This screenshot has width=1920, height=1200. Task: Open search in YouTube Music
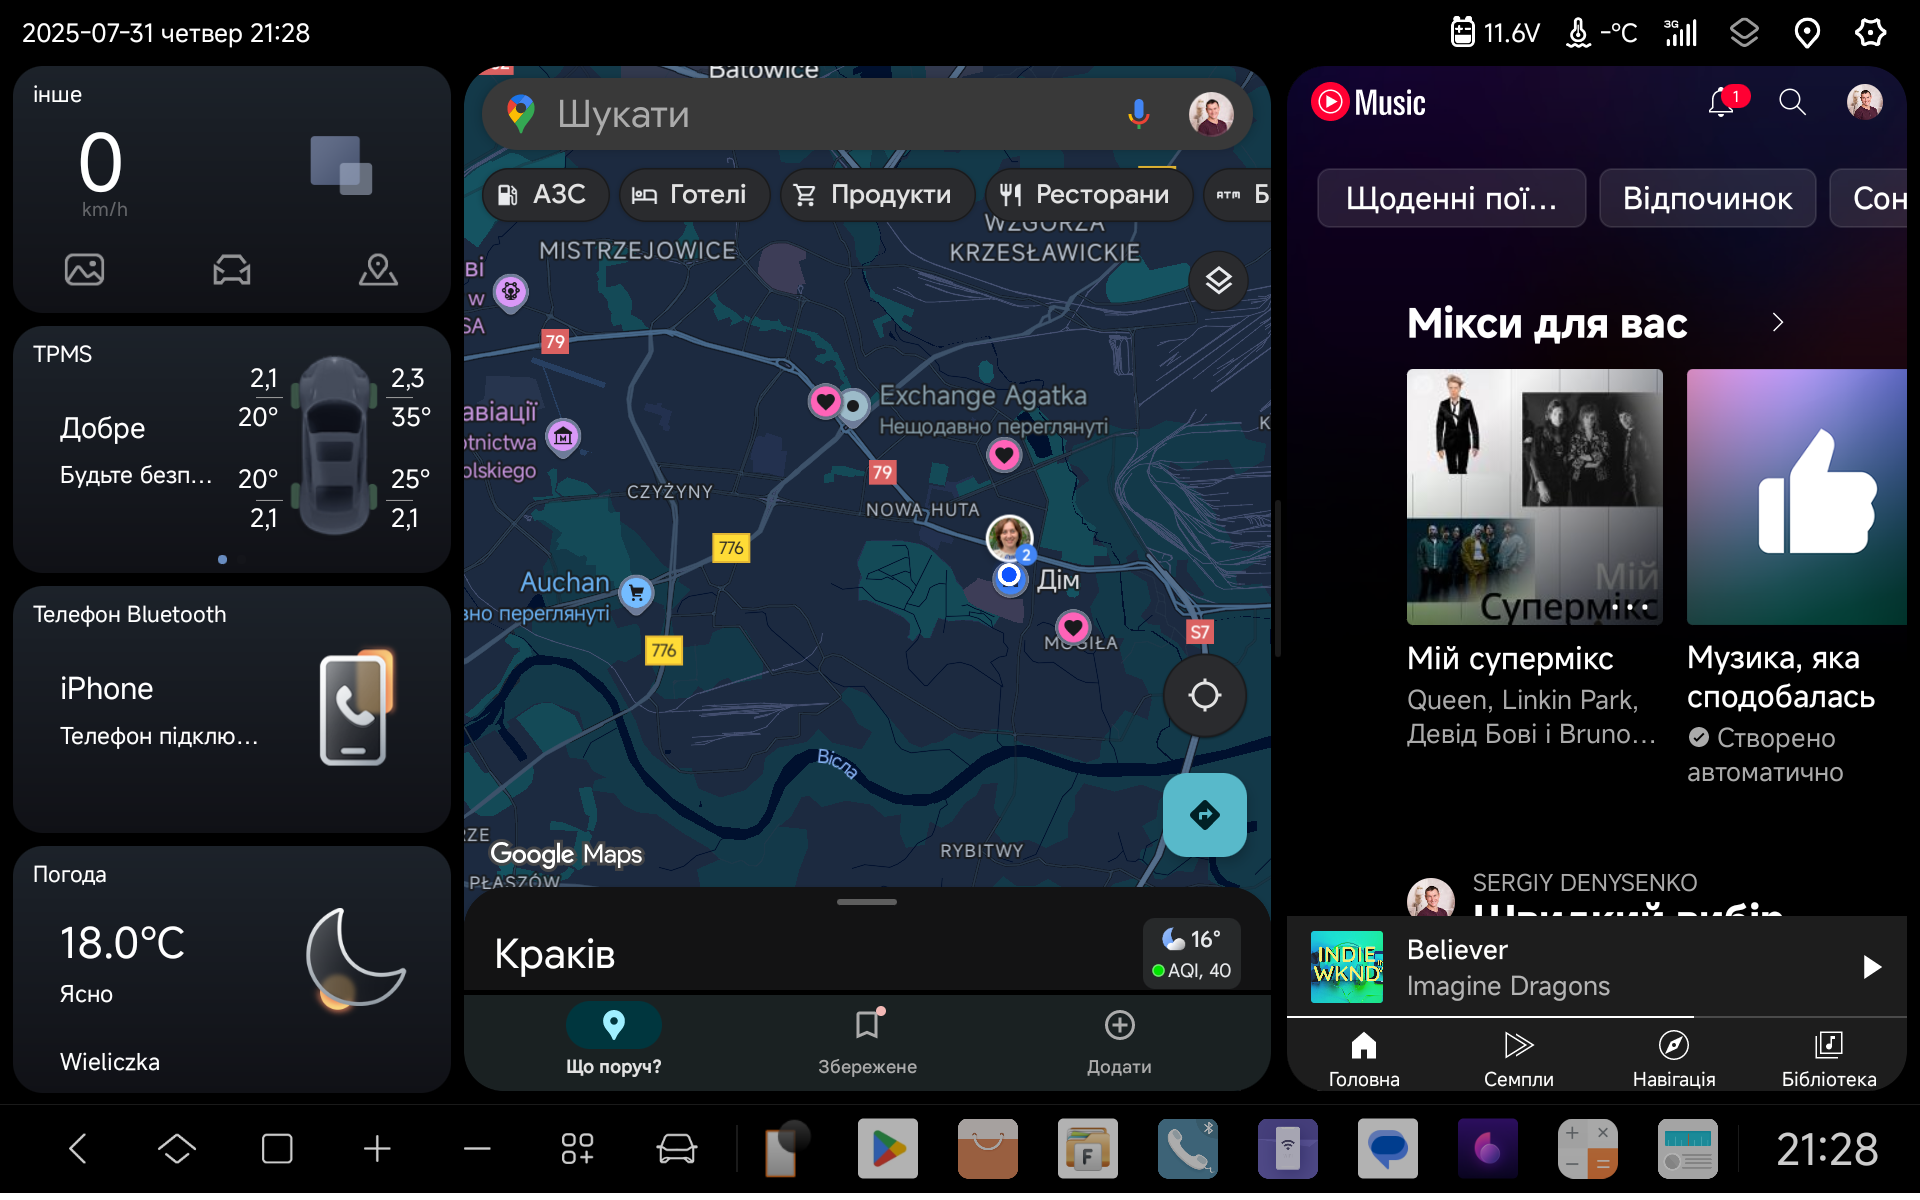tap(1792, 102)
